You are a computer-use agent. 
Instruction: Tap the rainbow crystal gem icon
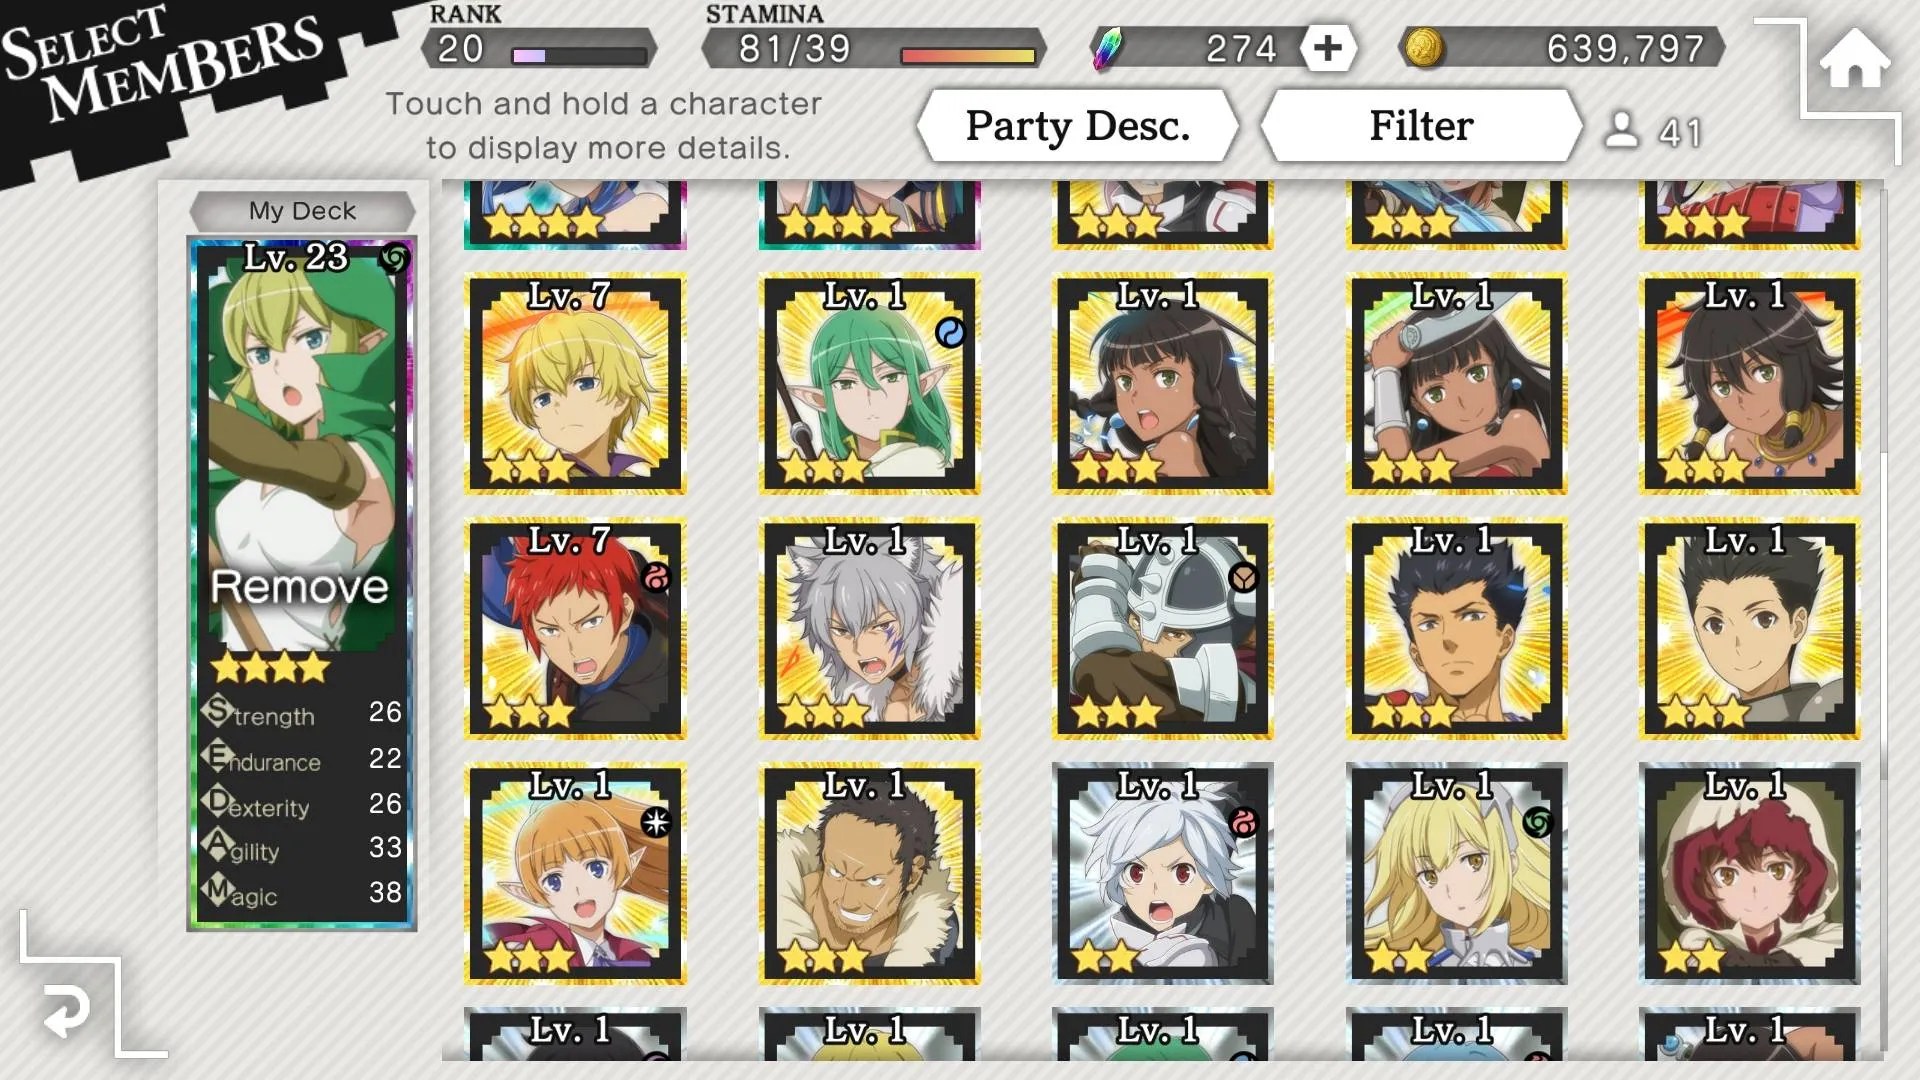[1108, 49]
